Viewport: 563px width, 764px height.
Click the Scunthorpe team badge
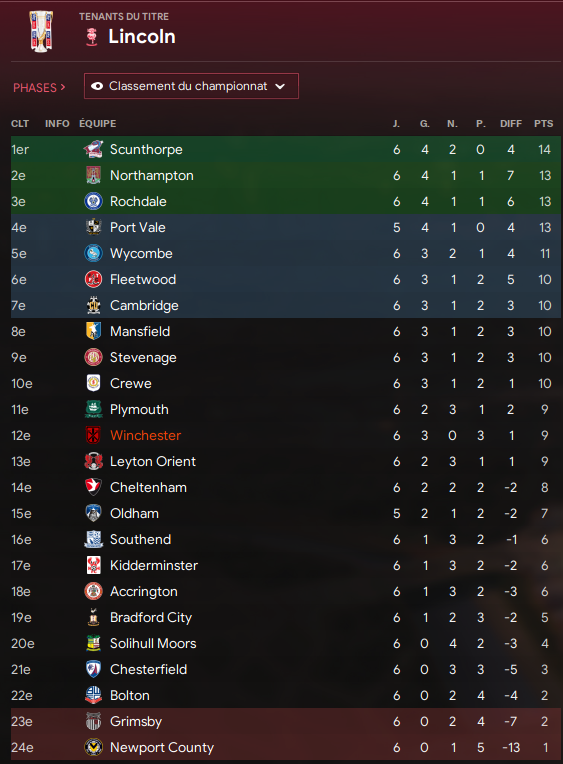(93, 149)
